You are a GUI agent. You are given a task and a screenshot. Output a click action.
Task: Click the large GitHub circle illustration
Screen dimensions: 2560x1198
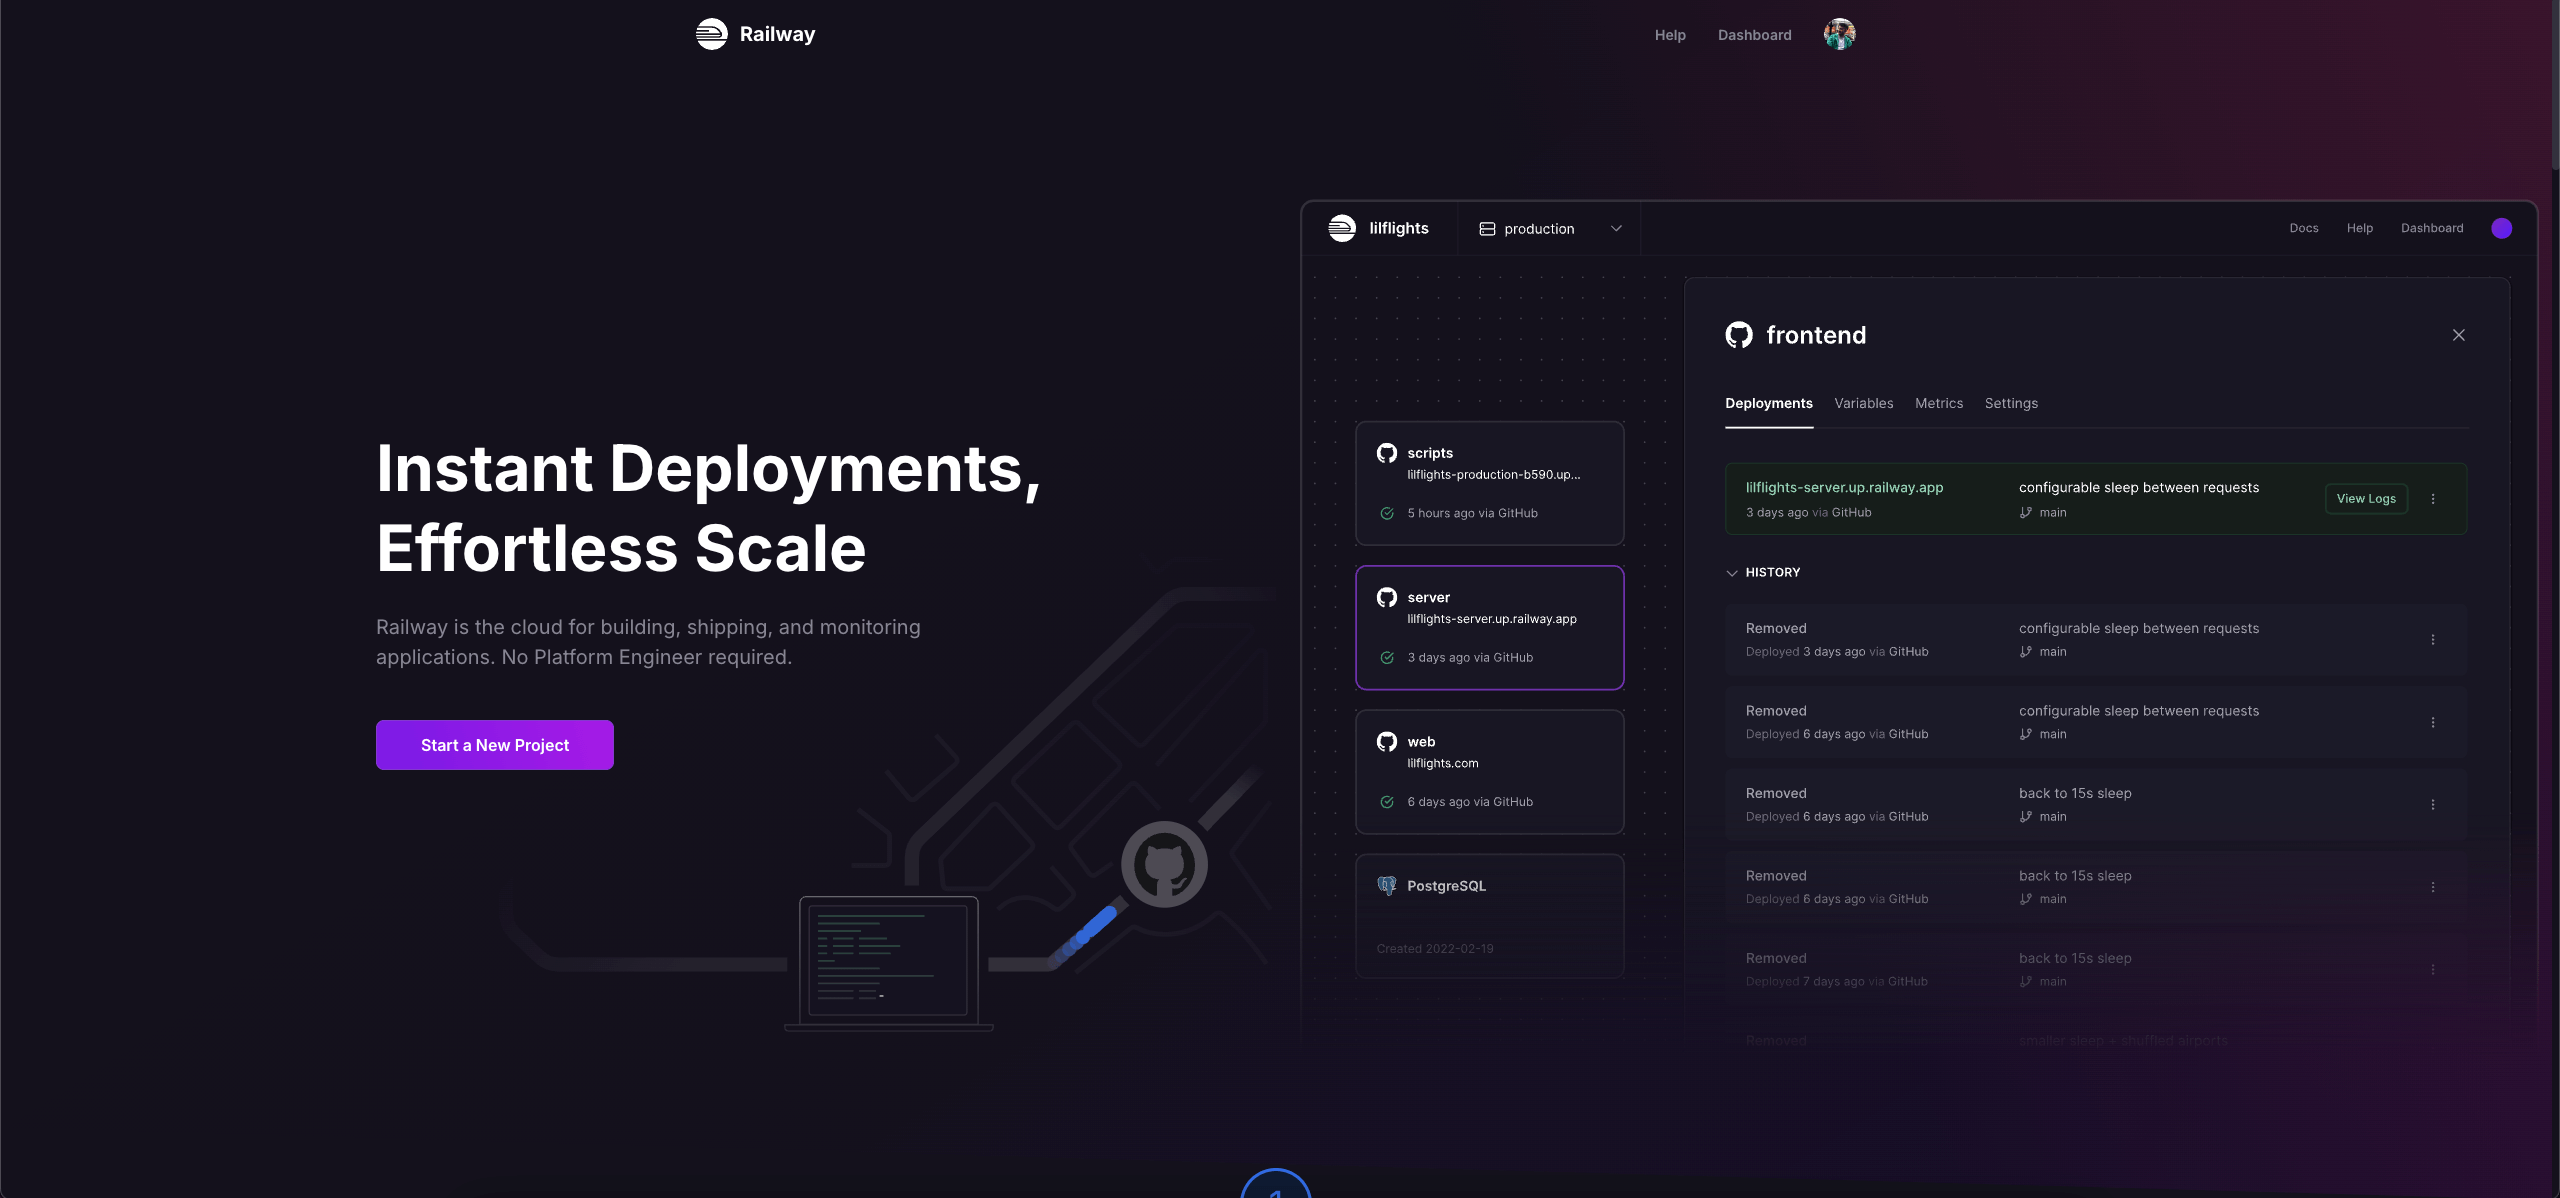[x=1164, y=864]
